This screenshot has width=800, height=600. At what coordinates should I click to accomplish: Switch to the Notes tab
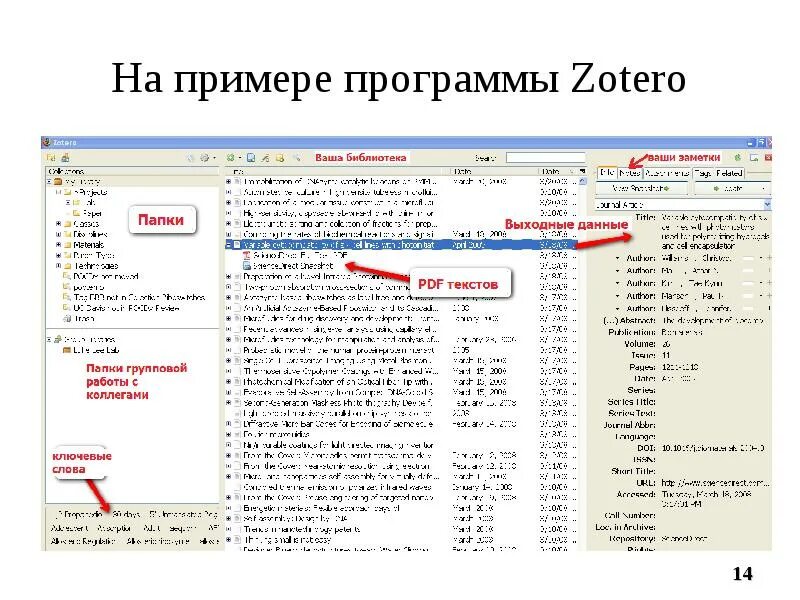(x=630, y=173)
